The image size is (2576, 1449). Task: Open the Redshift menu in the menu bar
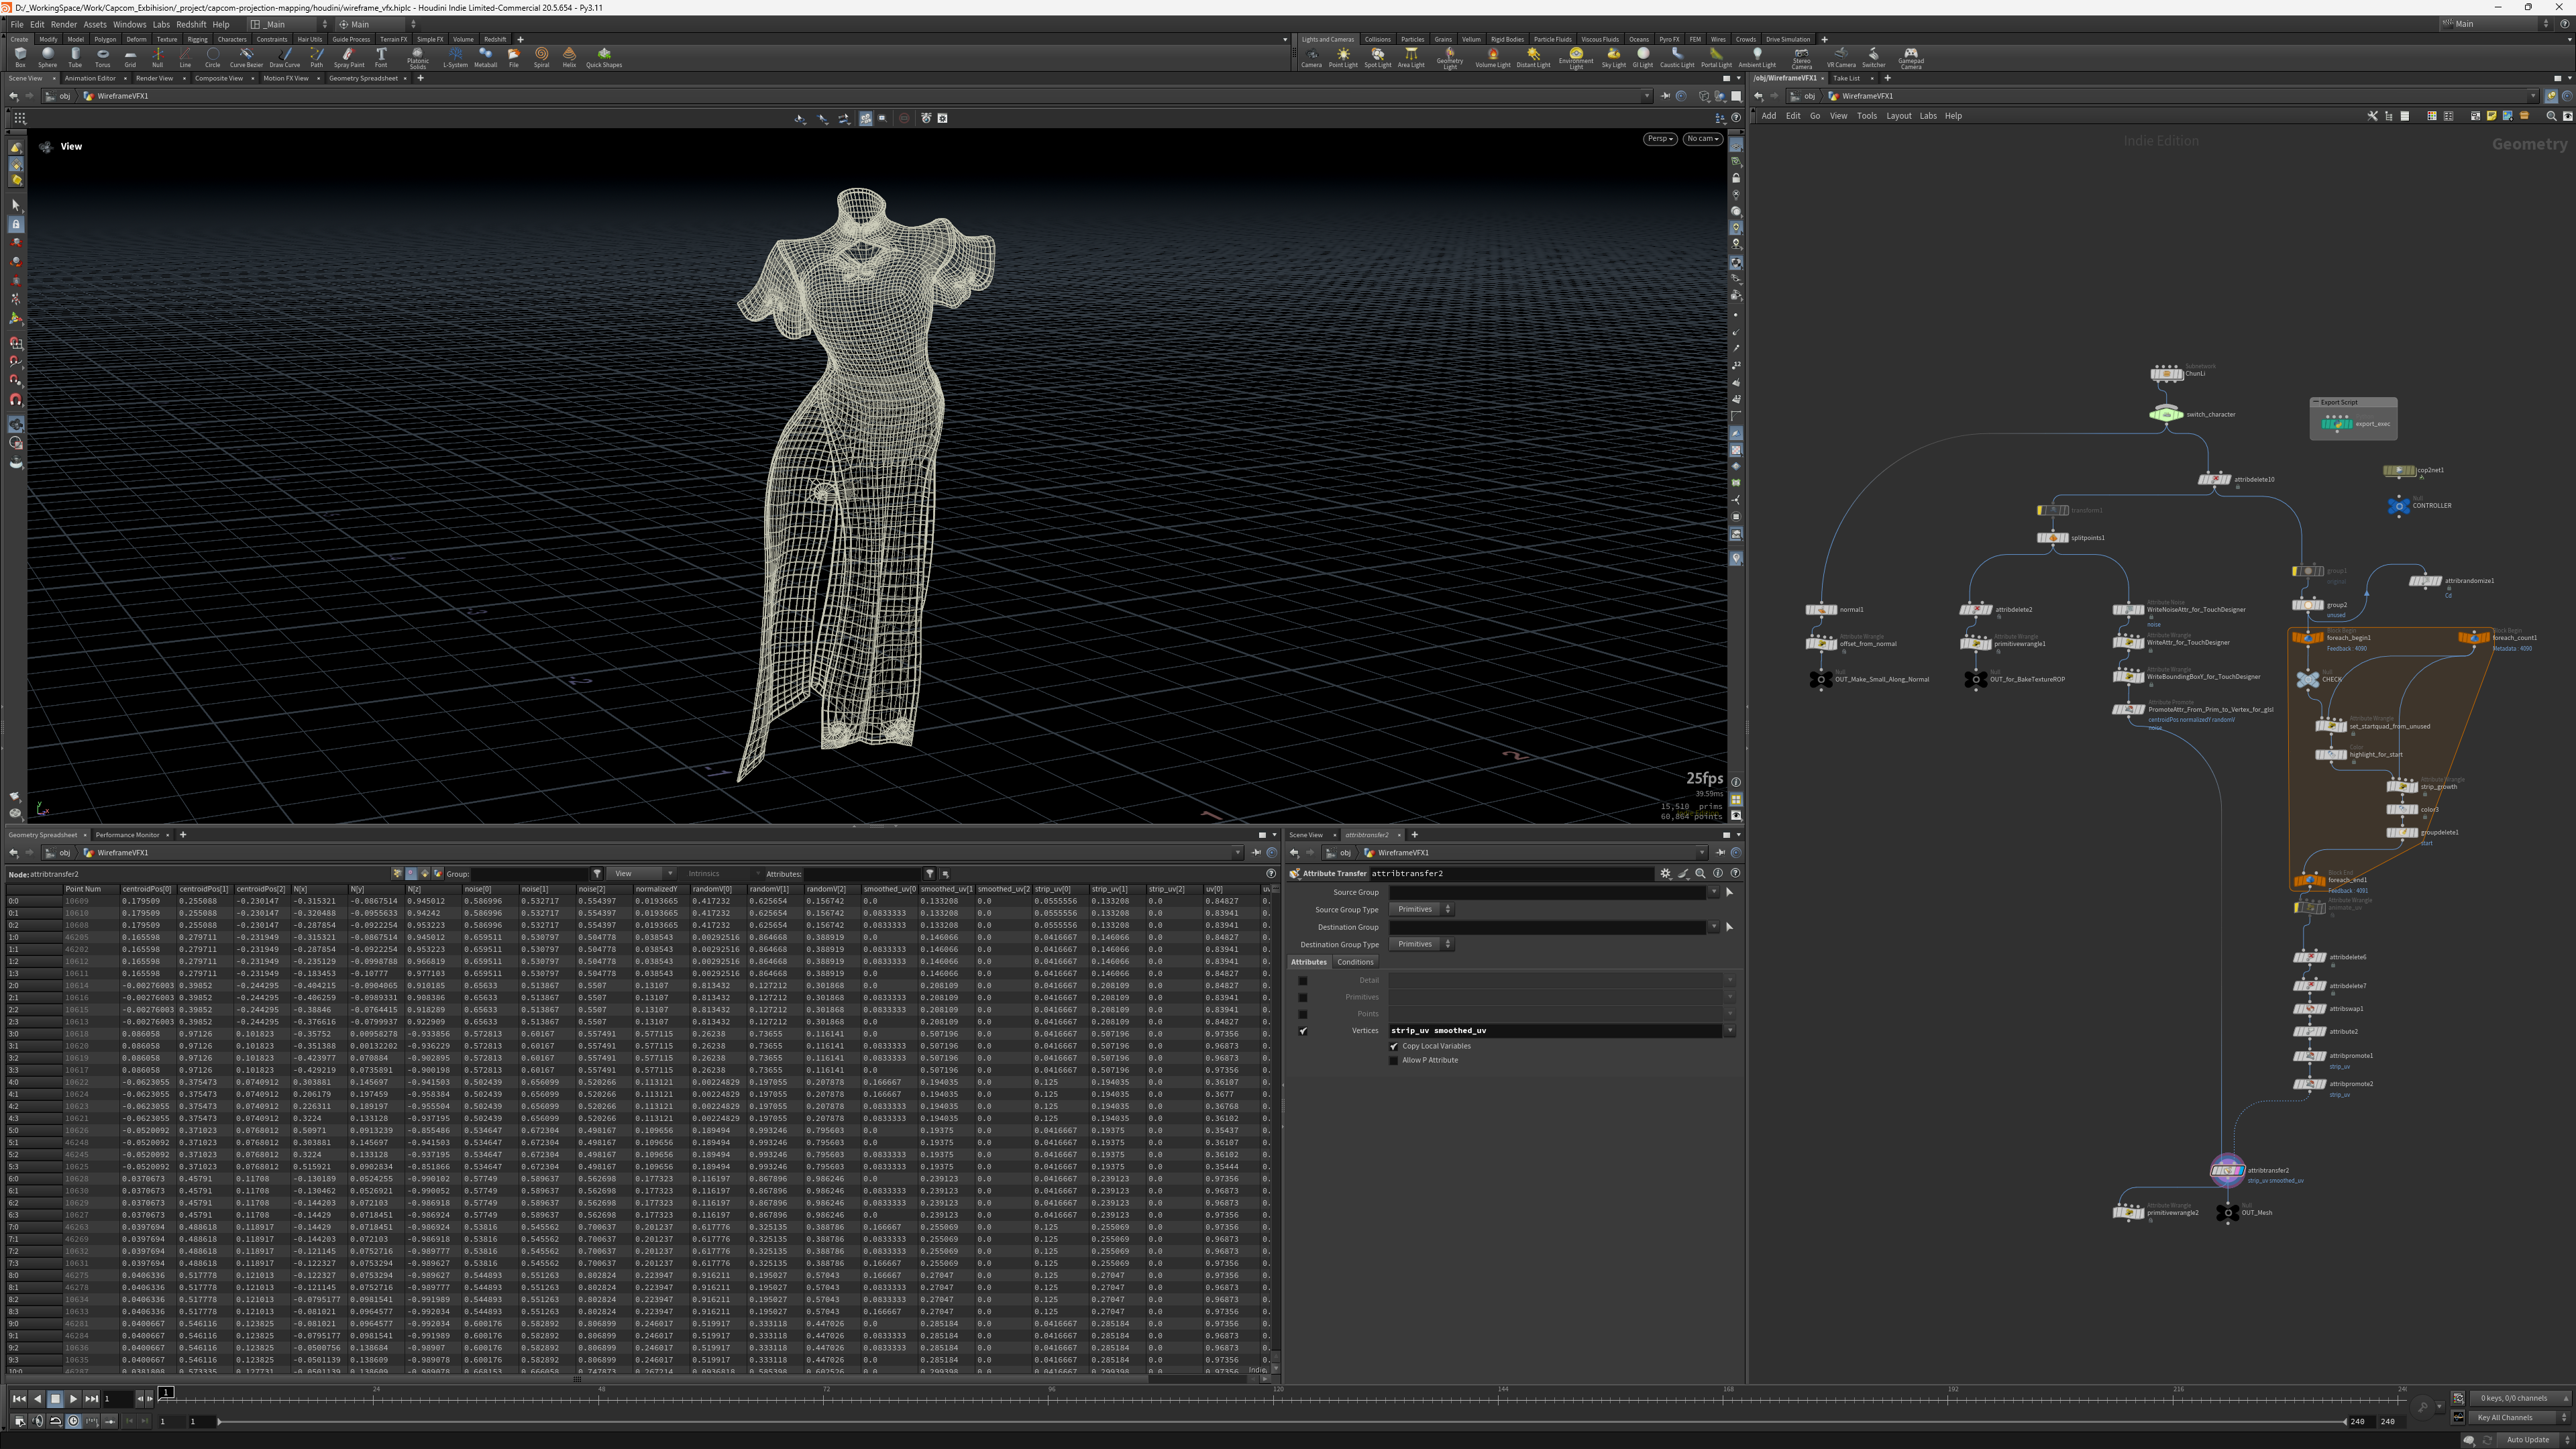[x=190, y=24]
